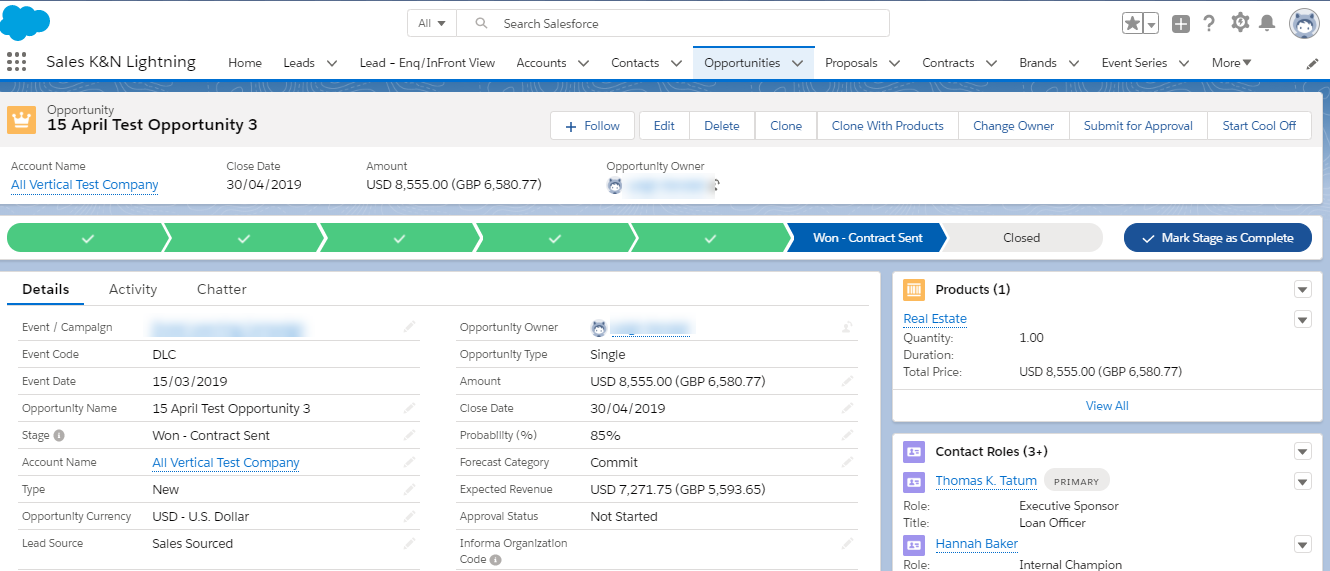Open All Vertical Test Company header link

pos(85,185)
